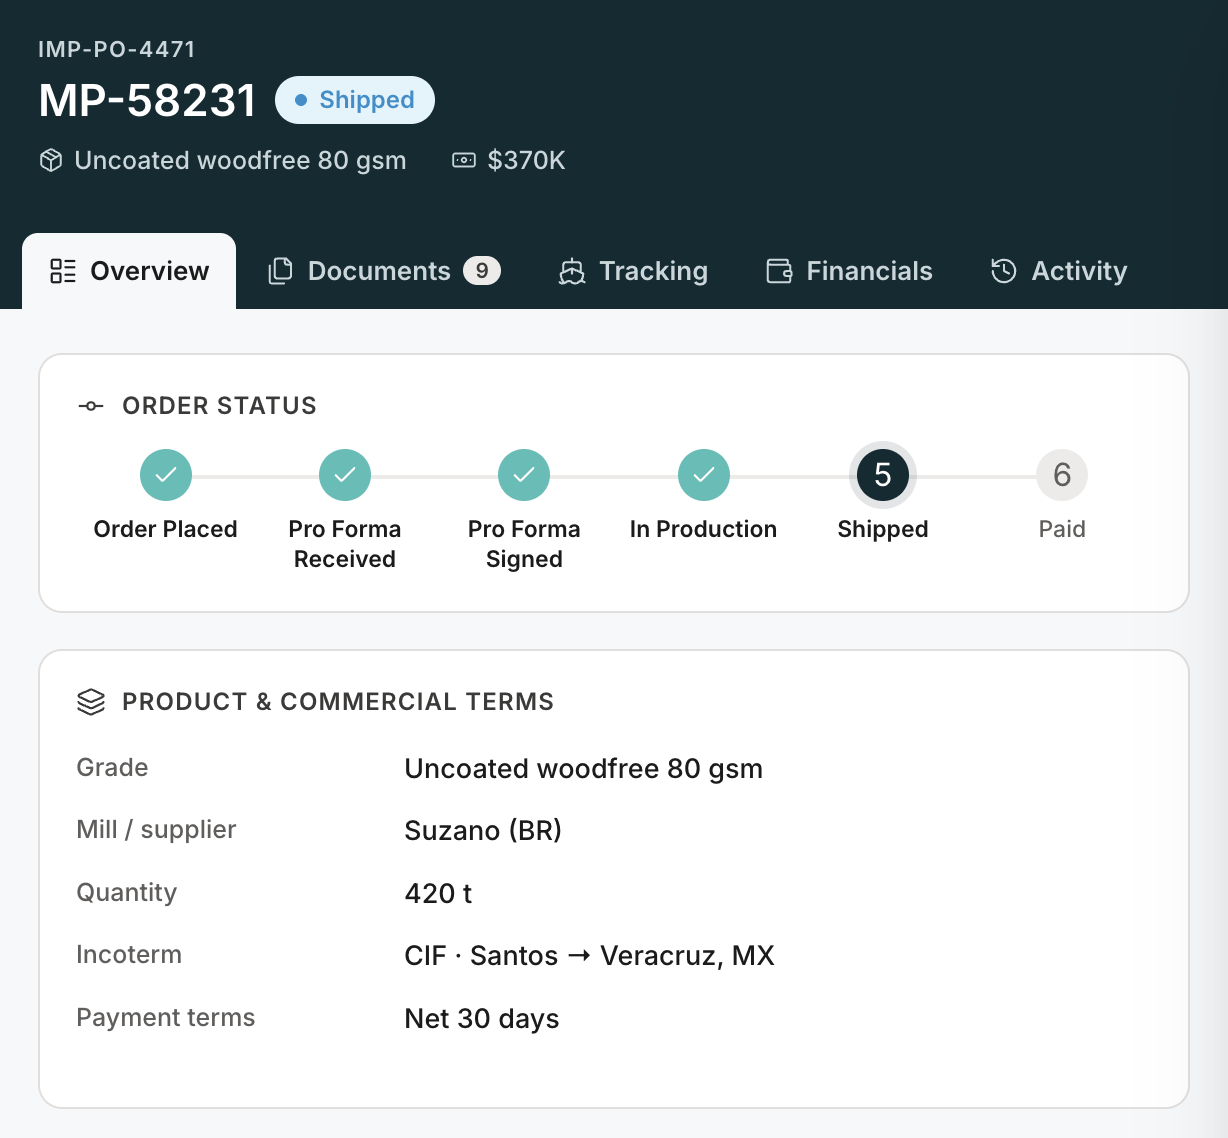Click the quantity value 420 t
Image resolution: width=1228 pixels, height=1138 pixels.
[438, 893]
